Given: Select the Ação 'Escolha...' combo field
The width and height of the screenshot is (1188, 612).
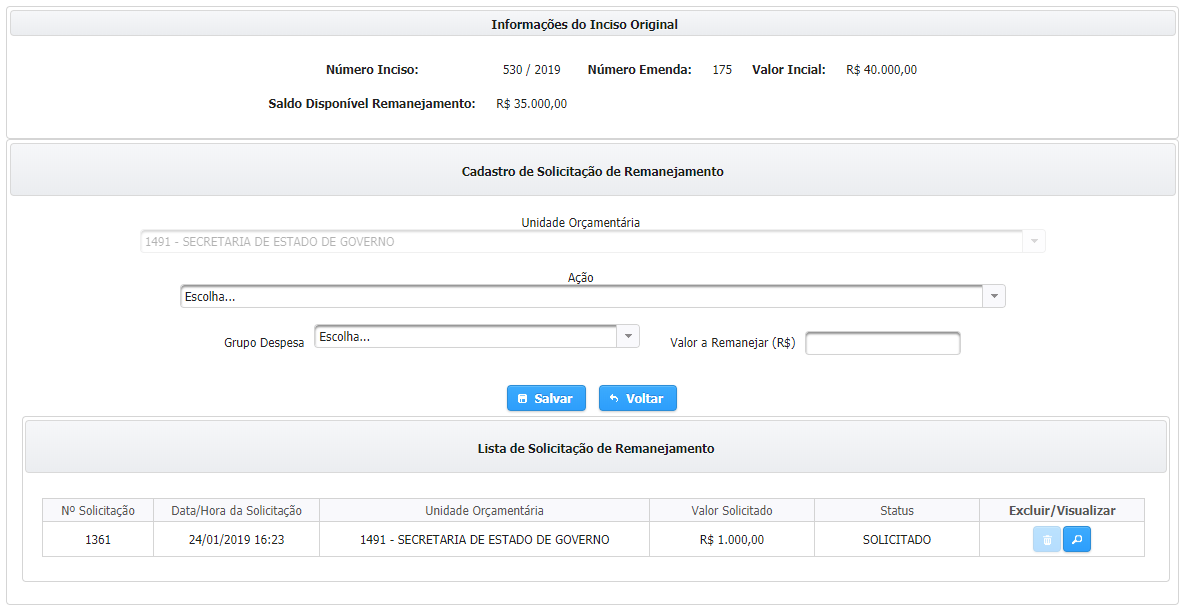Looking at the screenshot, I should [x=580, y=297].
